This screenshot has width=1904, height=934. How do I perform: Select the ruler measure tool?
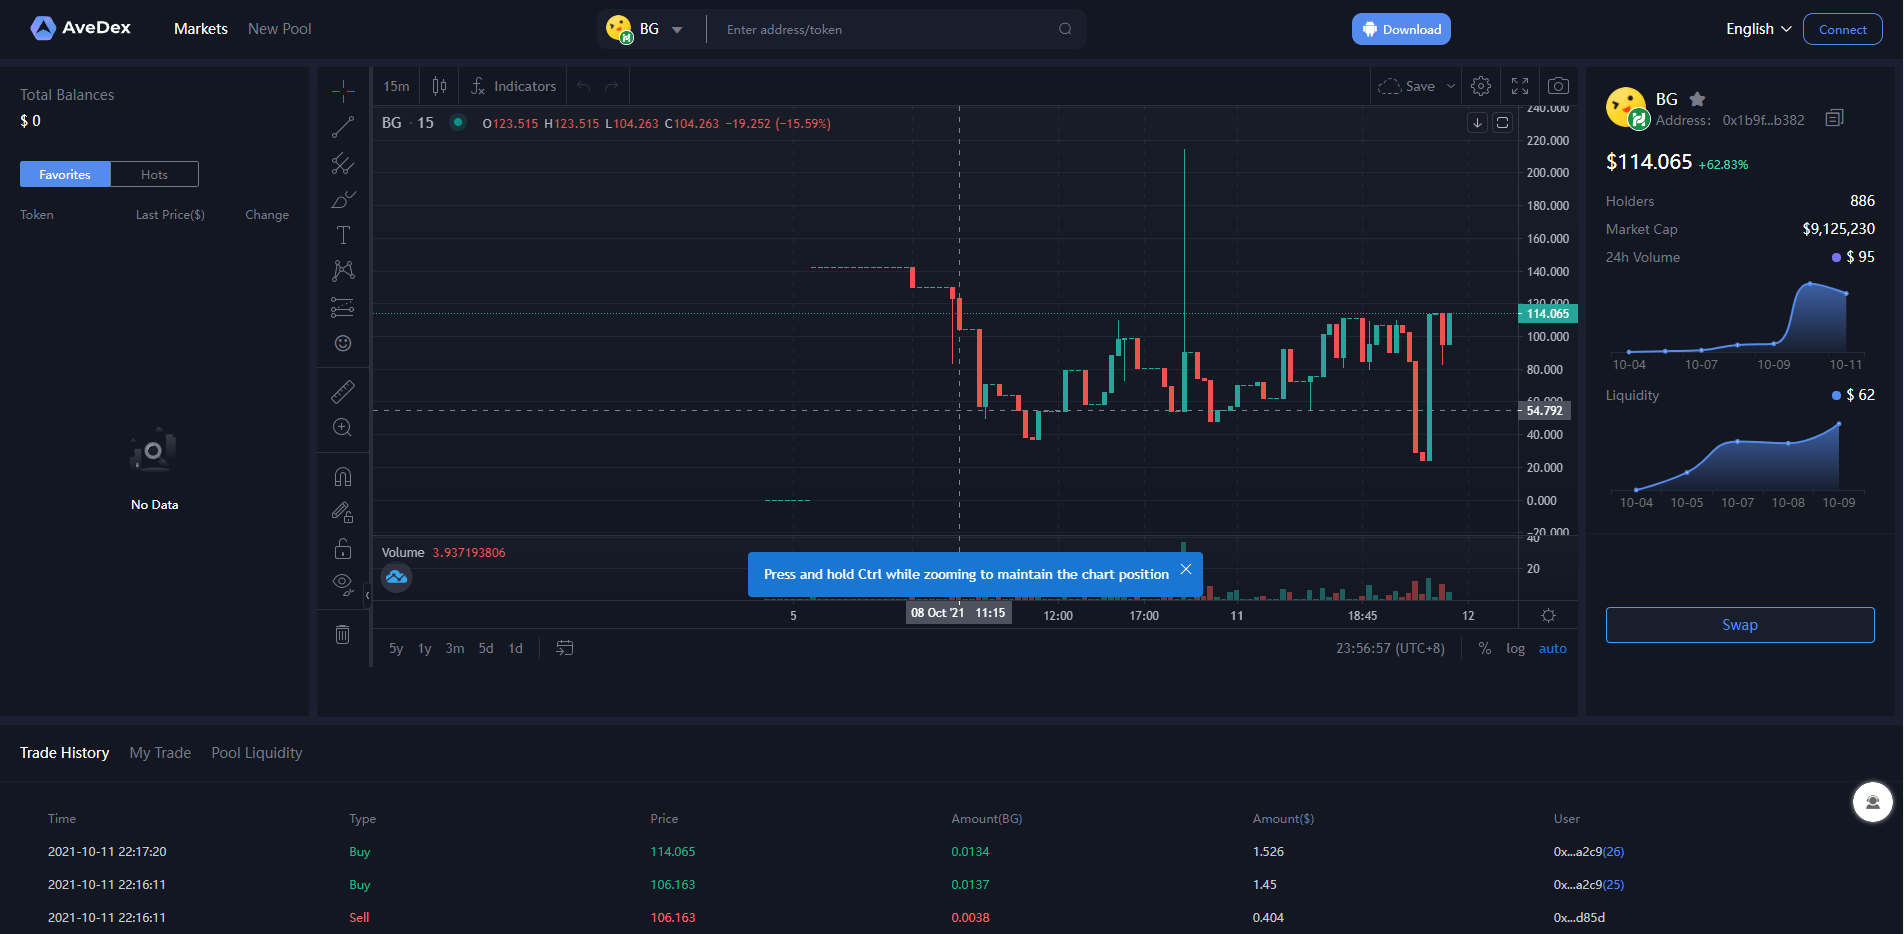pos(343,391)
